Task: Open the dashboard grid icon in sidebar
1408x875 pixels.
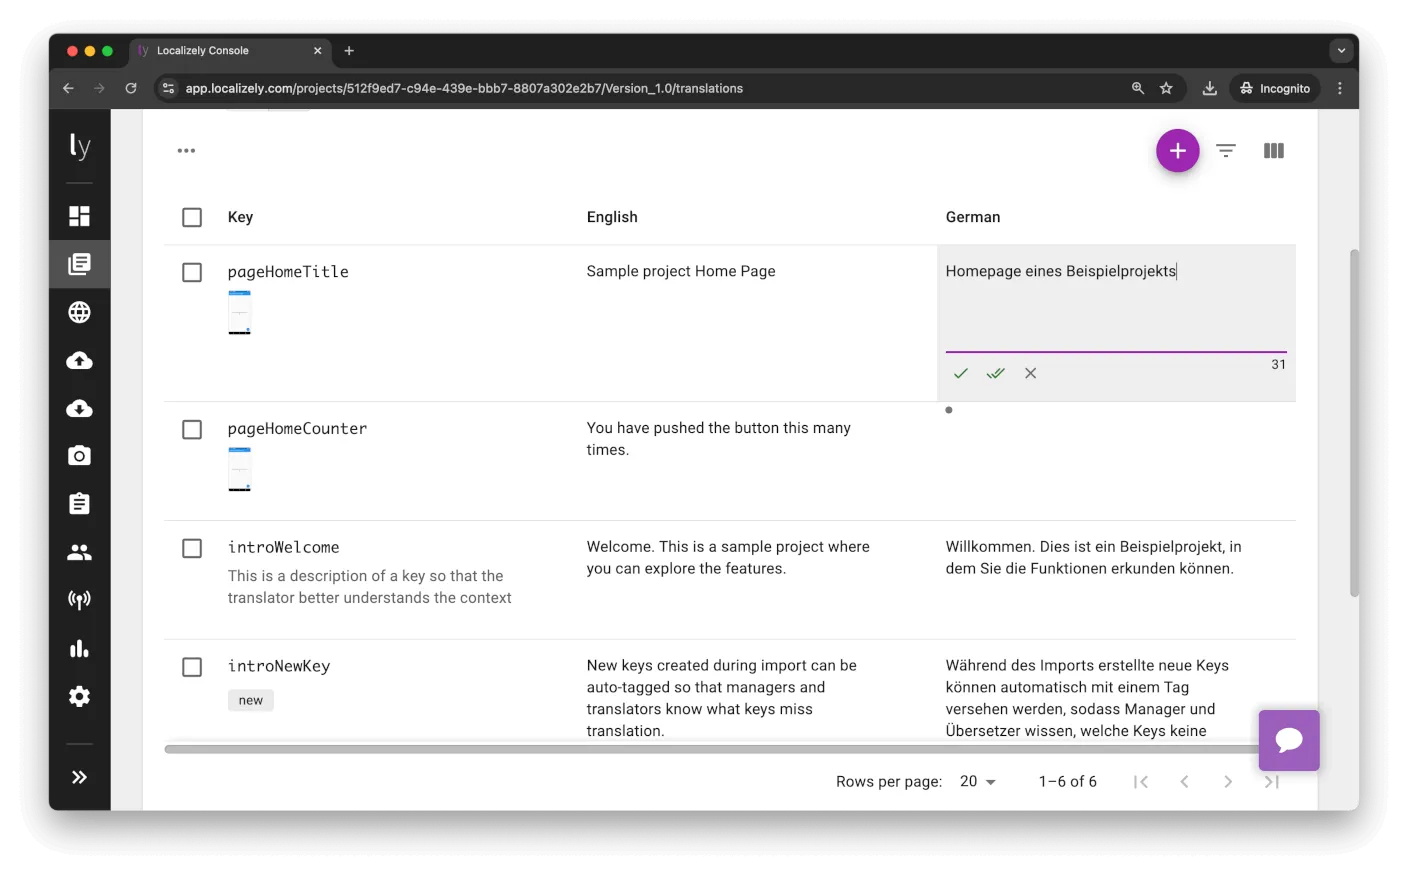Action: tap(79, 216)
